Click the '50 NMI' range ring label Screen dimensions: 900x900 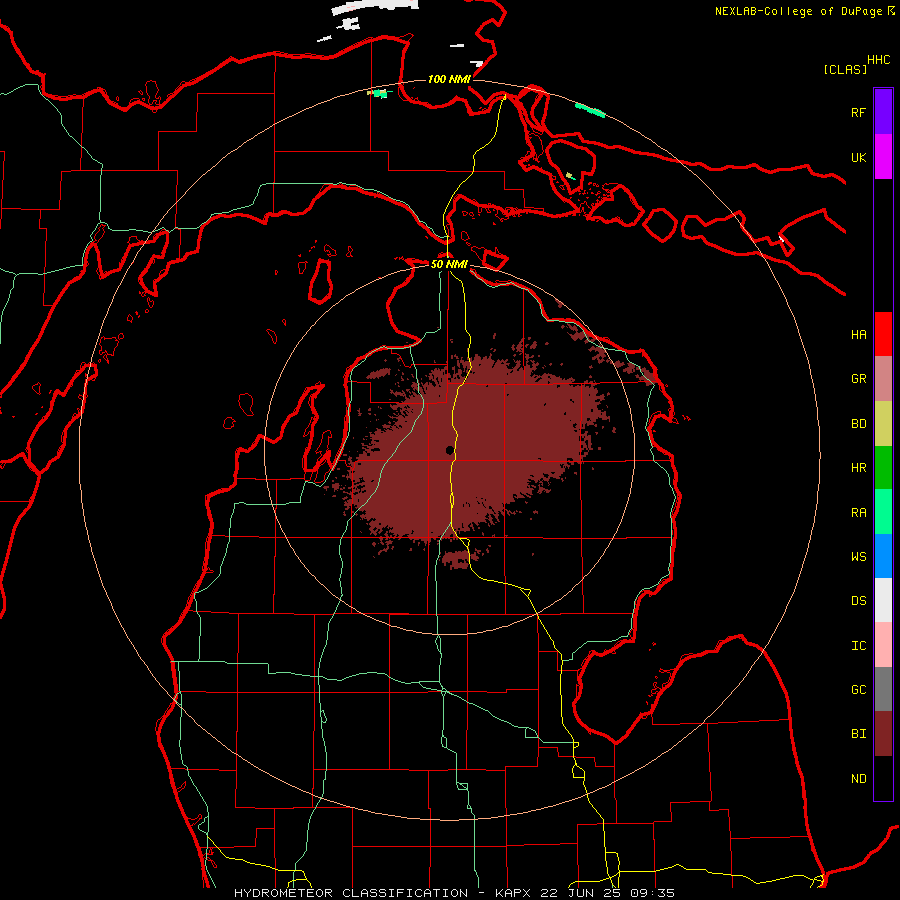tap(449, 264)
